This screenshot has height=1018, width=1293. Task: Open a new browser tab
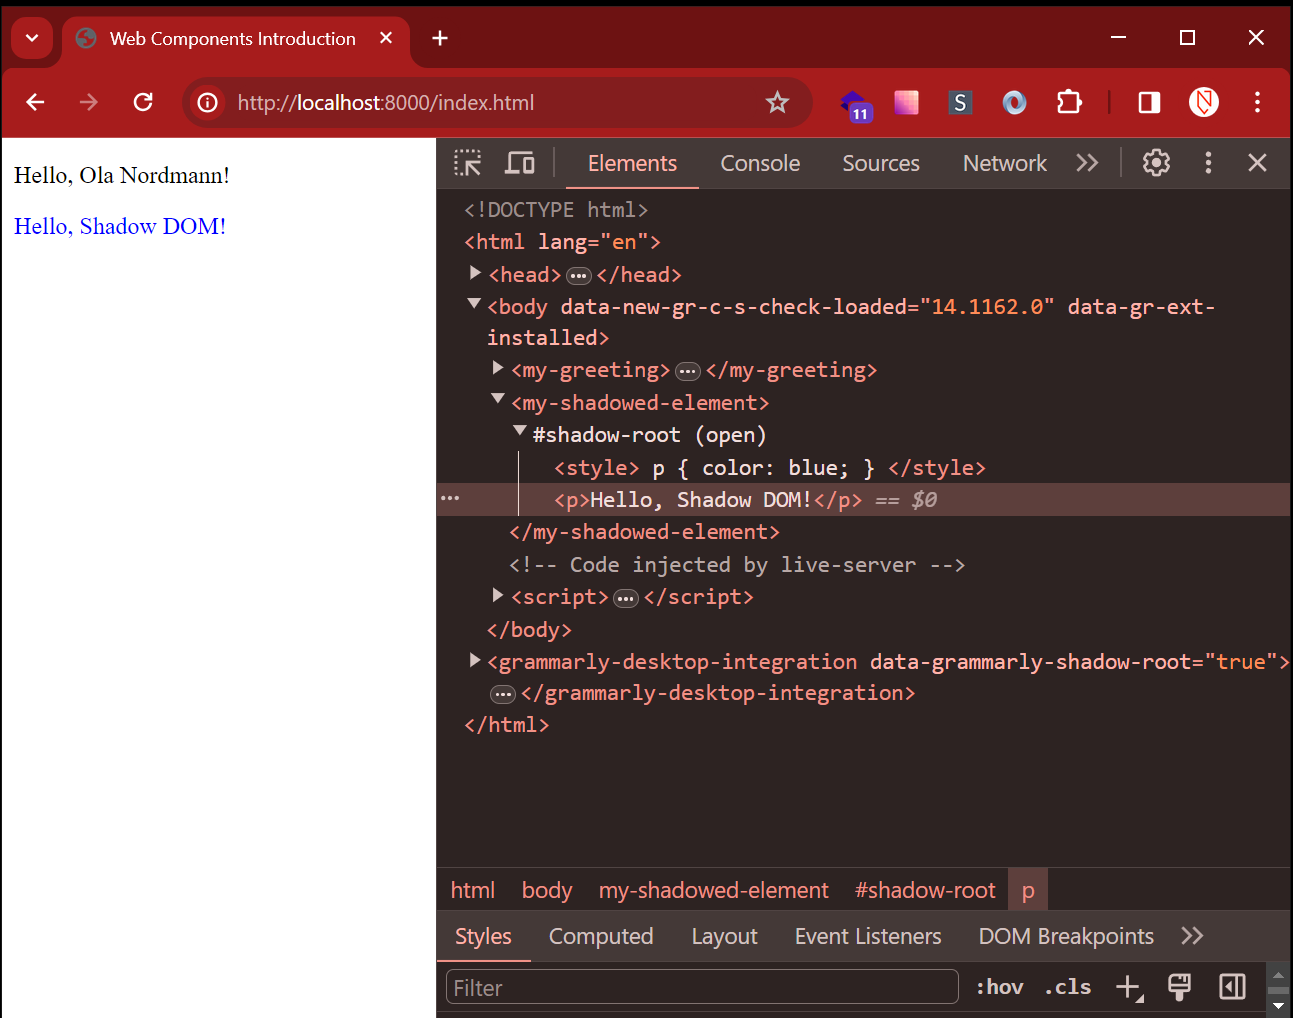coord(440,38)
